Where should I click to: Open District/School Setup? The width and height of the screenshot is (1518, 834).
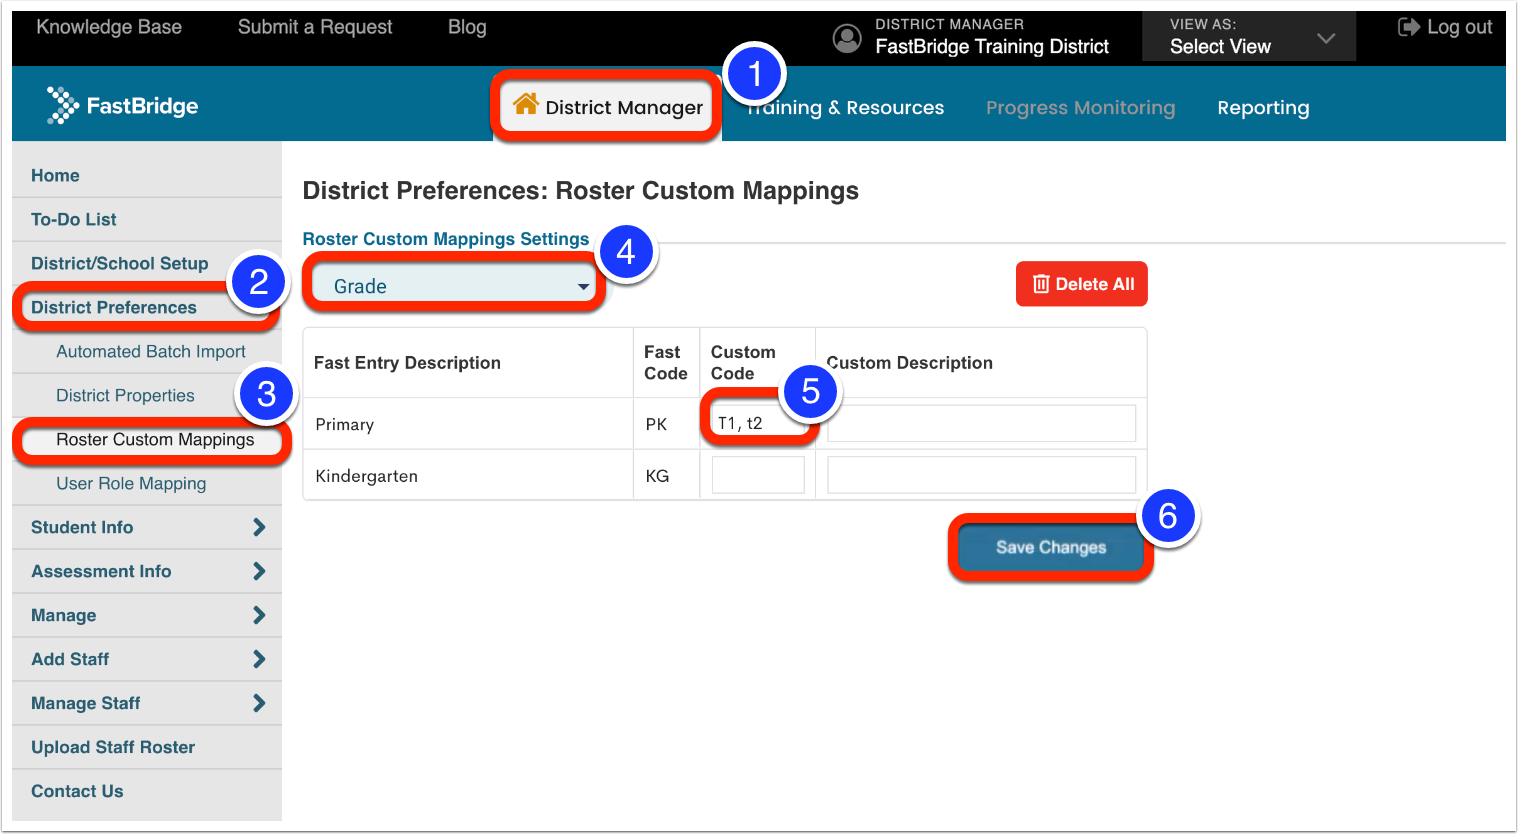coord(119,263)
